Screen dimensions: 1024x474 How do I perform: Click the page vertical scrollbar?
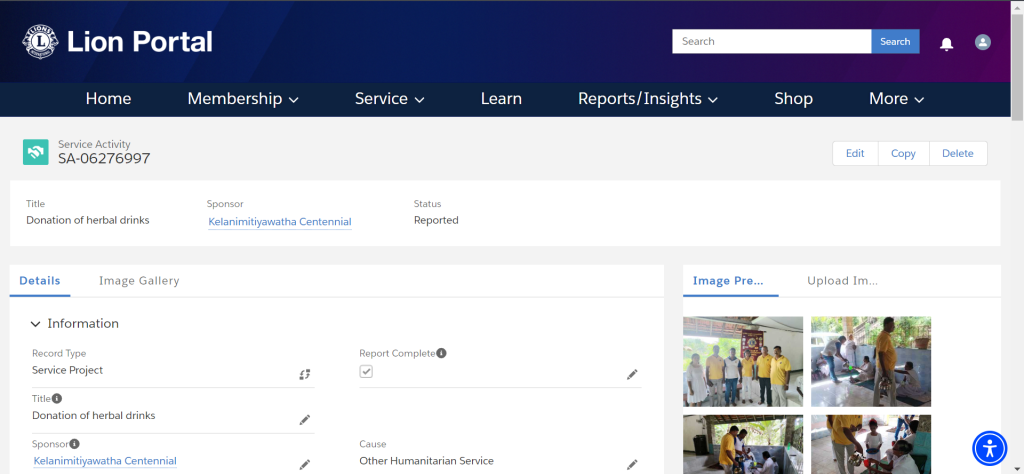[1017, 67]
